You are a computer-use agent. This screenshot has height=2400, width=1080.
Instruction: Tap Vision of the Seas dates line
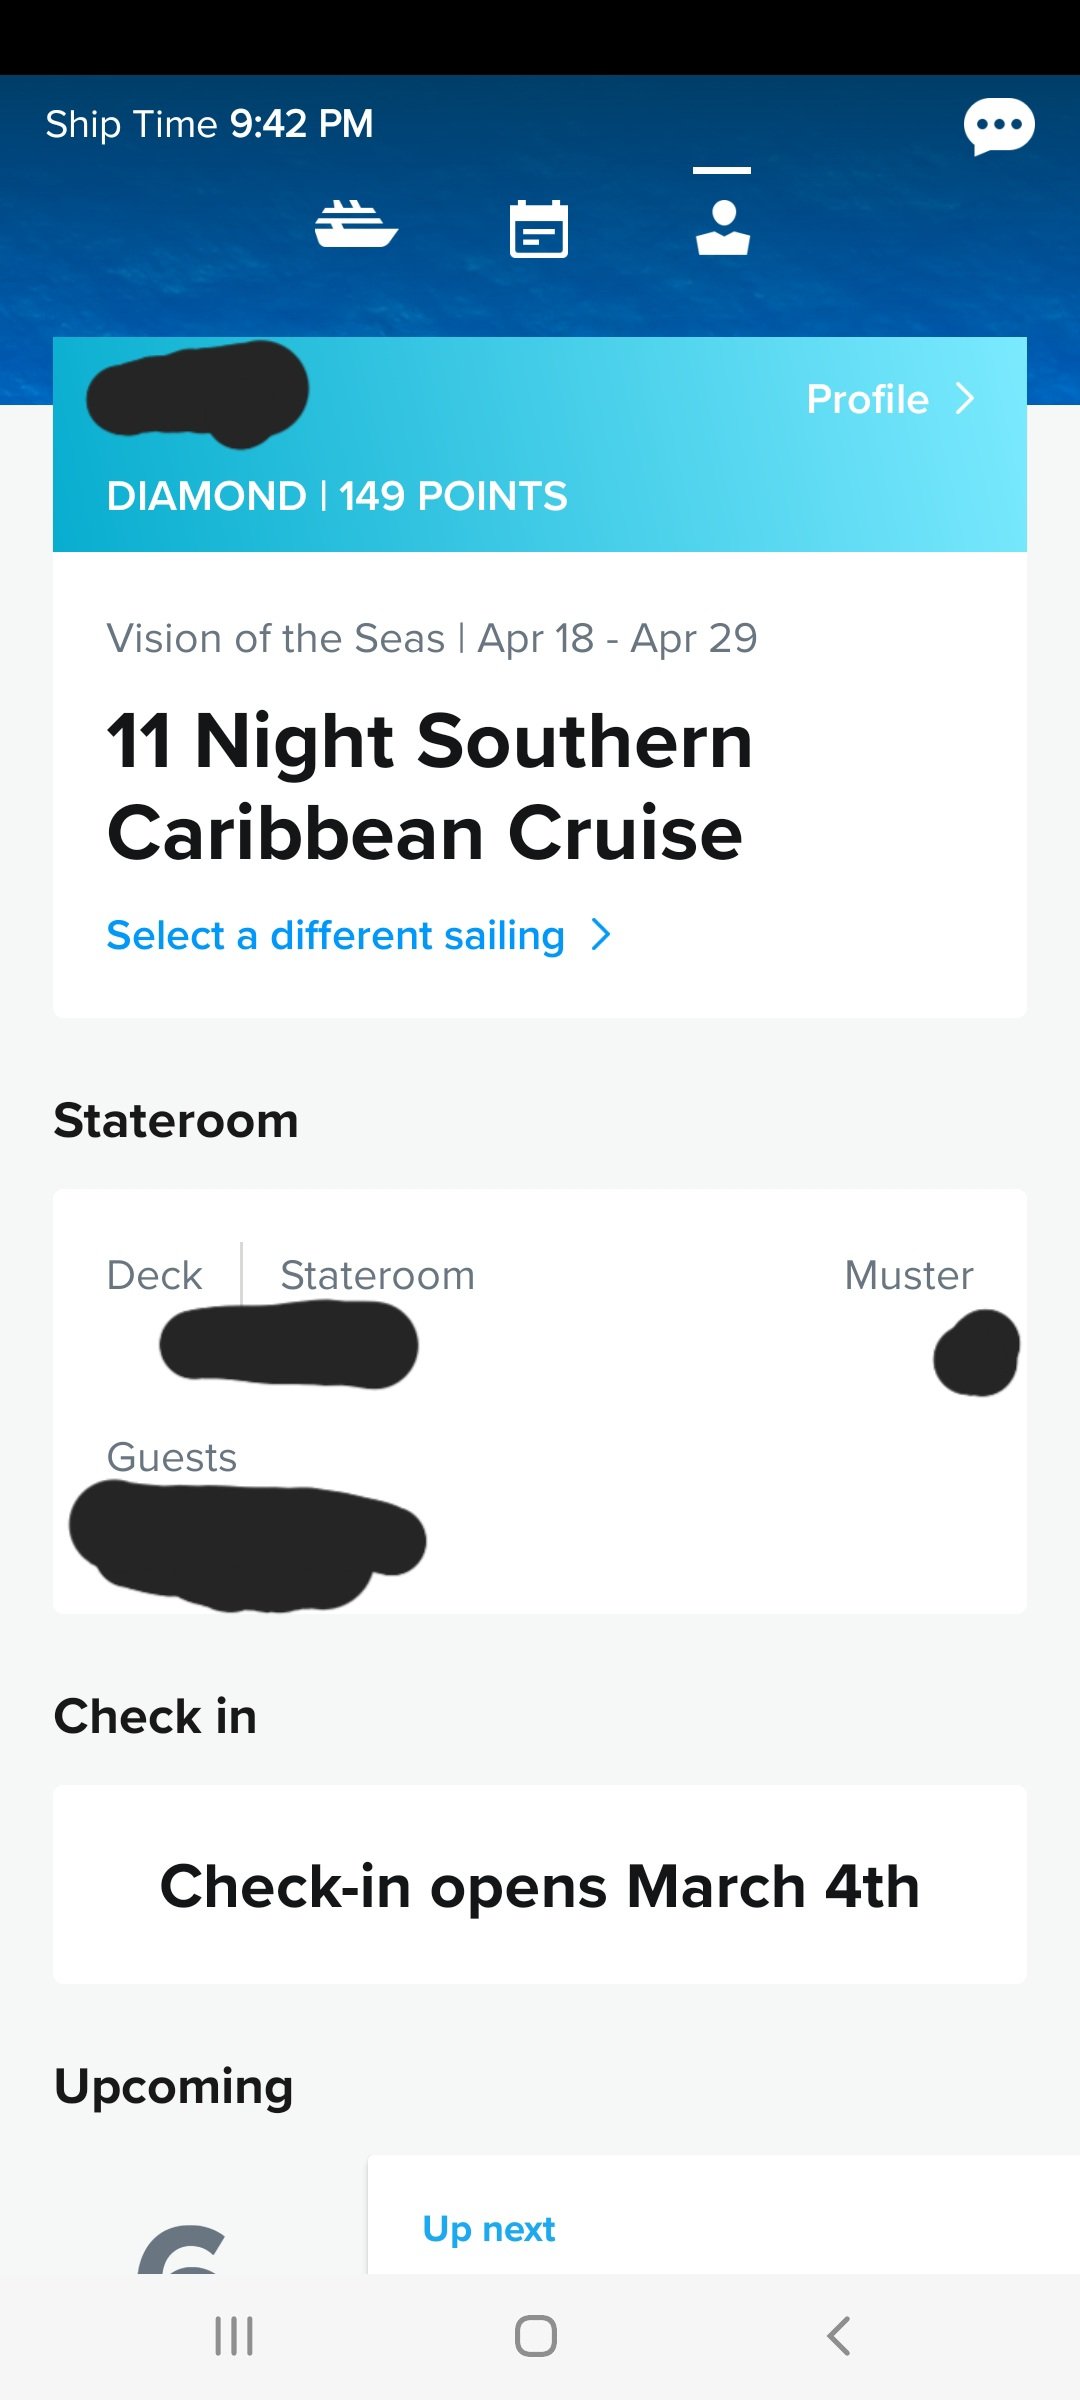click(x=432, y=638)
